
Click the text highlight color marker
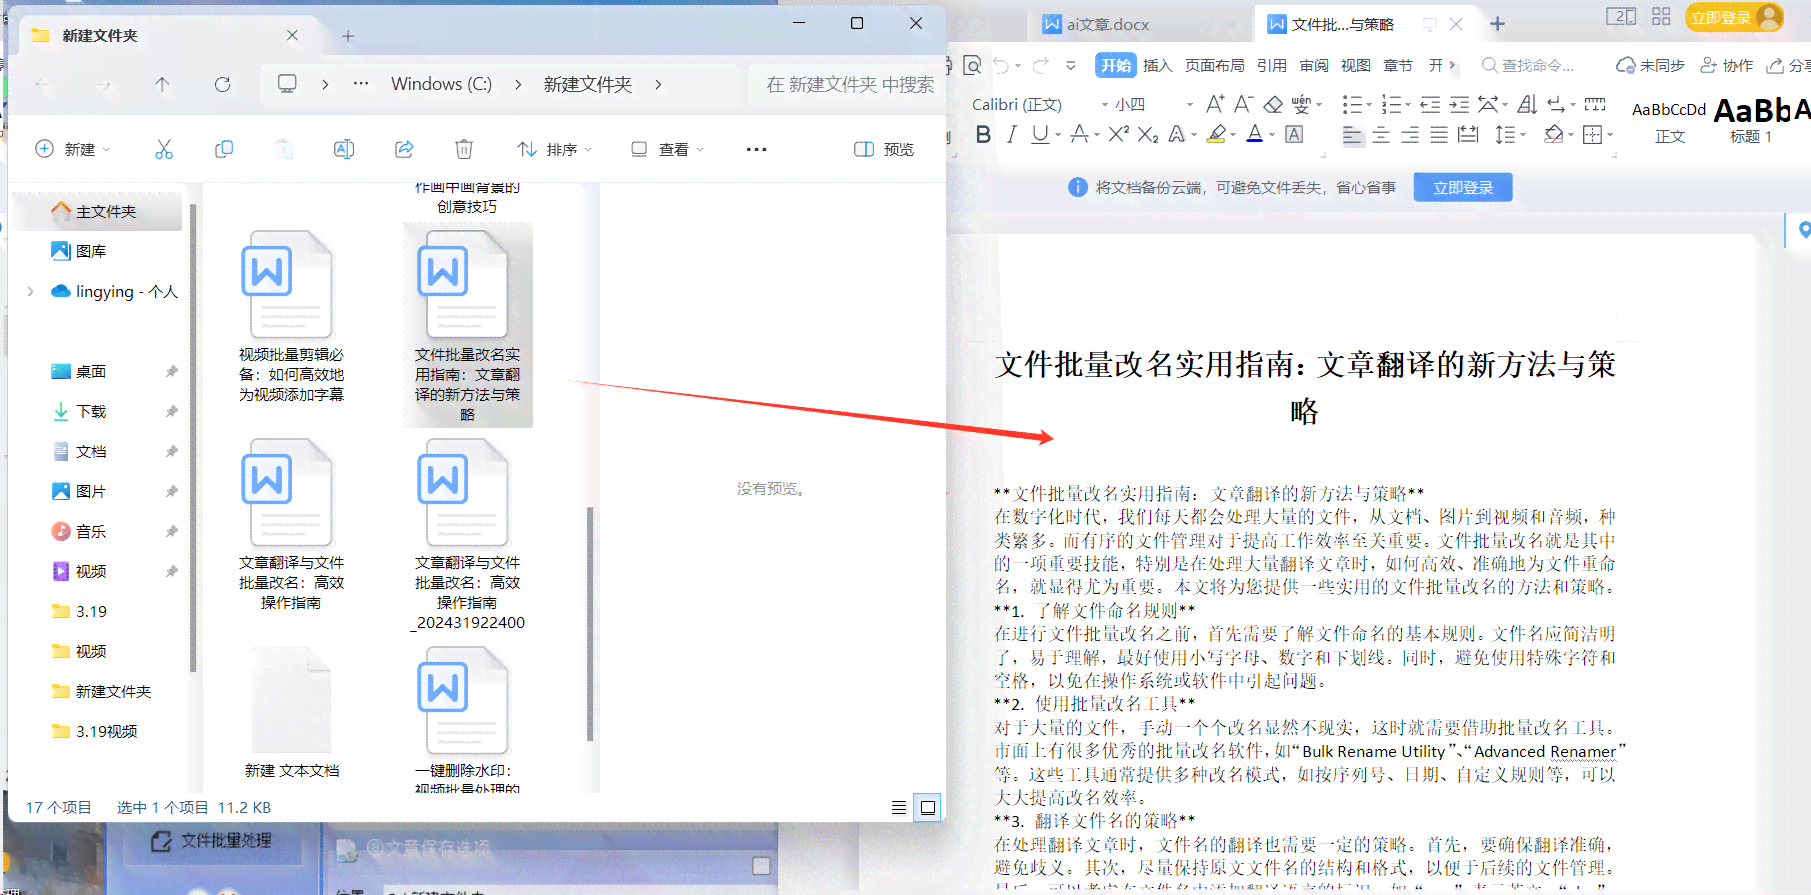click(x=1216, y=134)
